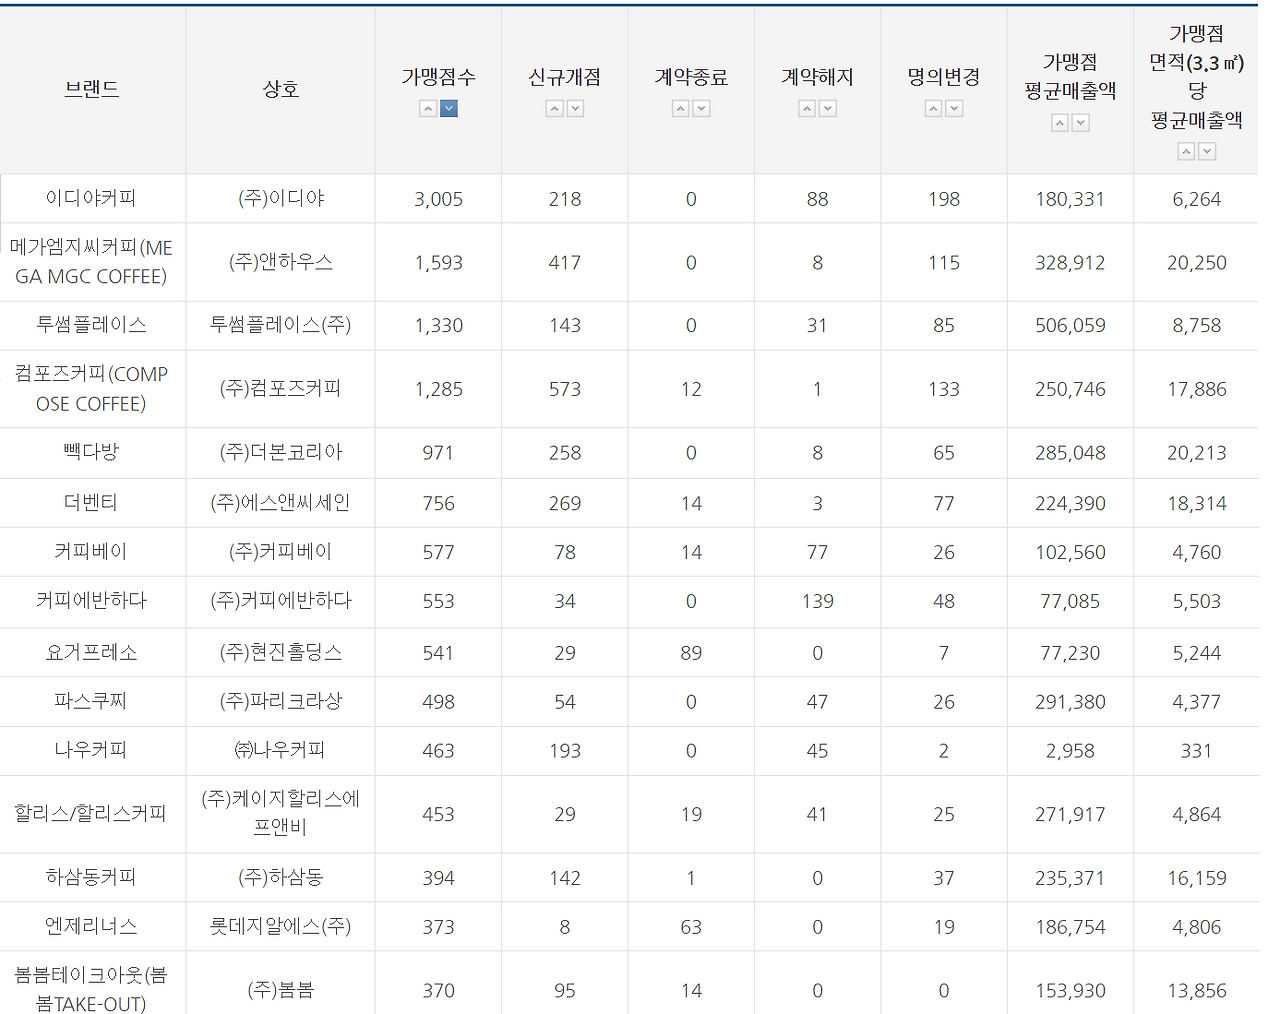
Task: Select the 봄봄테이크아웃 brand cell
Action: [x=92, y=984]
